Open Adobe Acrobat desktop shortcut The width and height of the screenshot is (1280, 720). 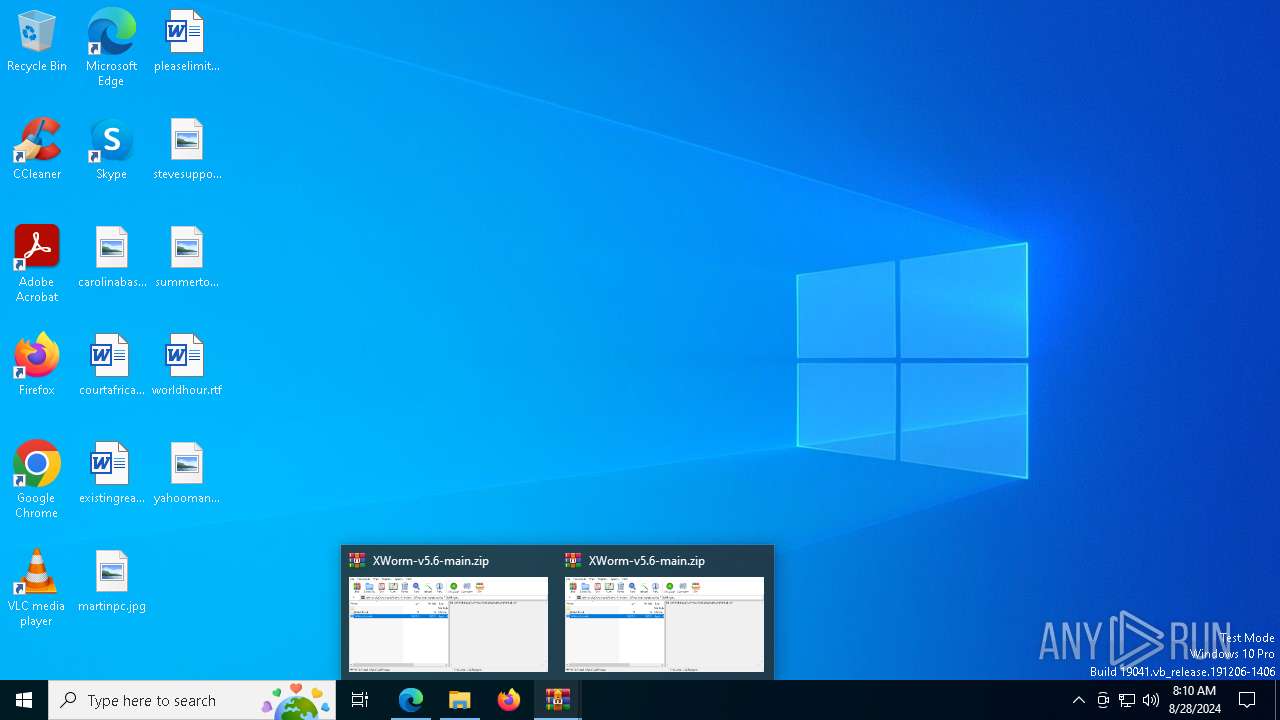click(x=37, y=264)
